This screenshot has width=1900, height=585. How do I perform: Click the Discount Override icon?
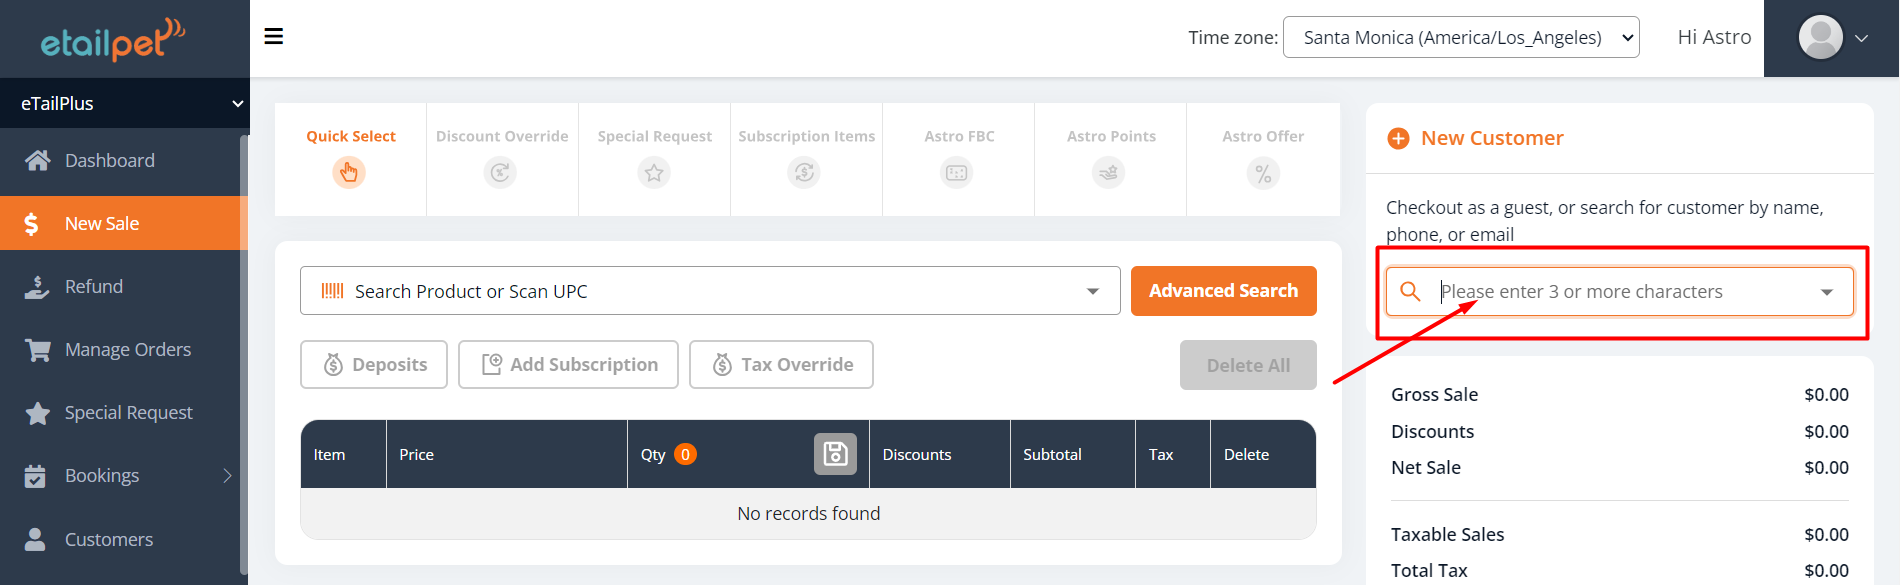(x=500, y=173)
